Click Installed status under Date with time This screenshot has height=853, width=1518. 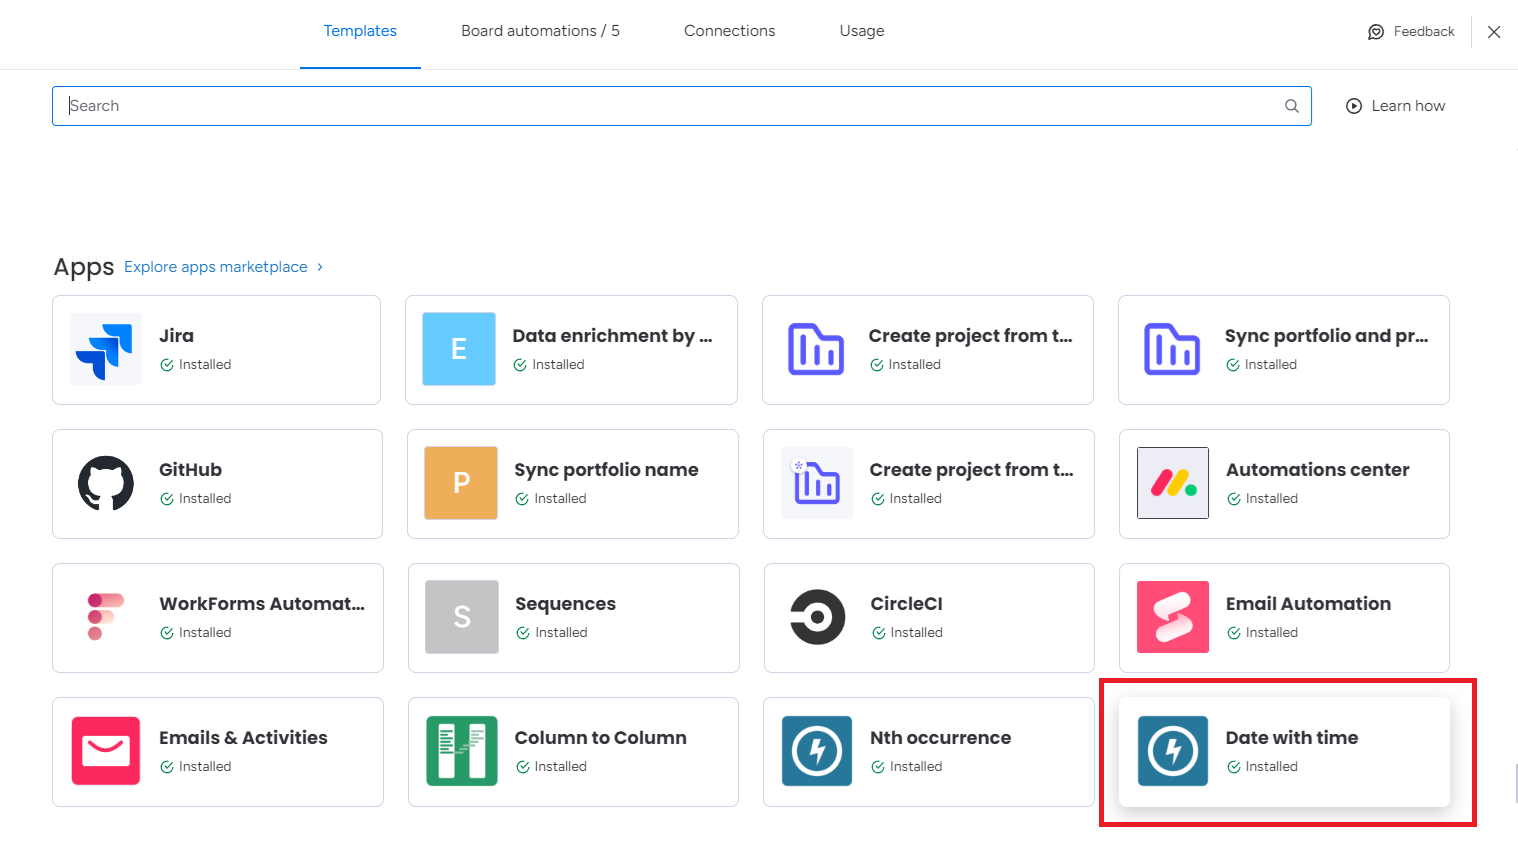click(1262, 767)
